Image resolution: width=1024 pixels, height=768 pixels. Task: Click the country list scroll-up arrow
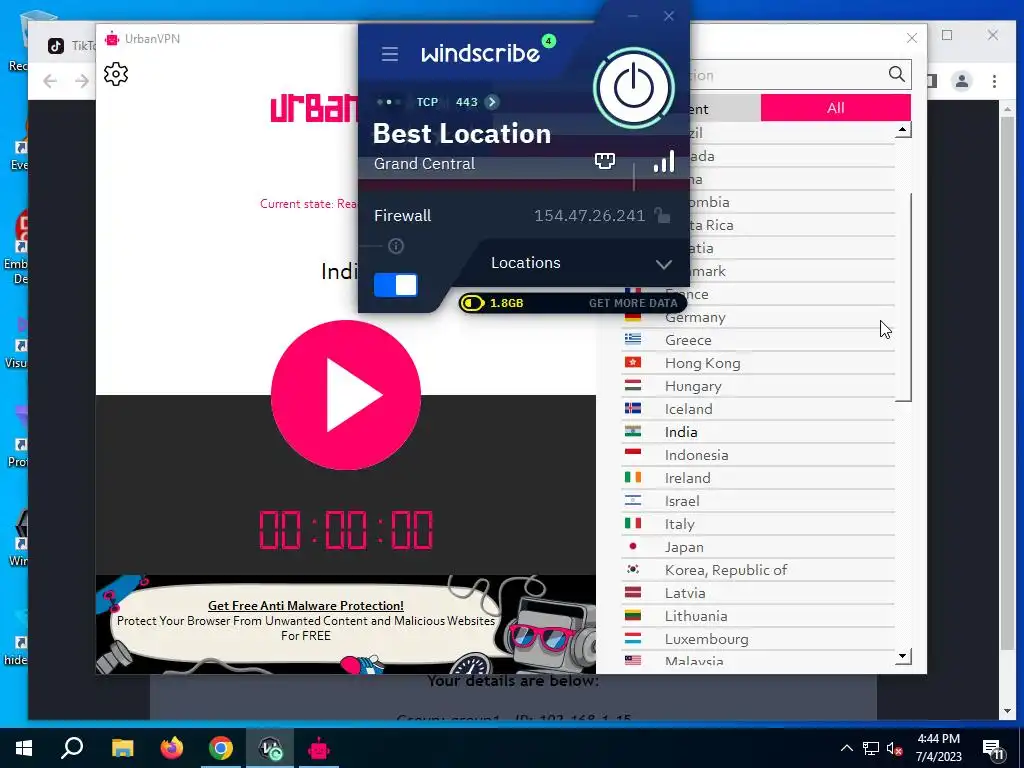903,131
